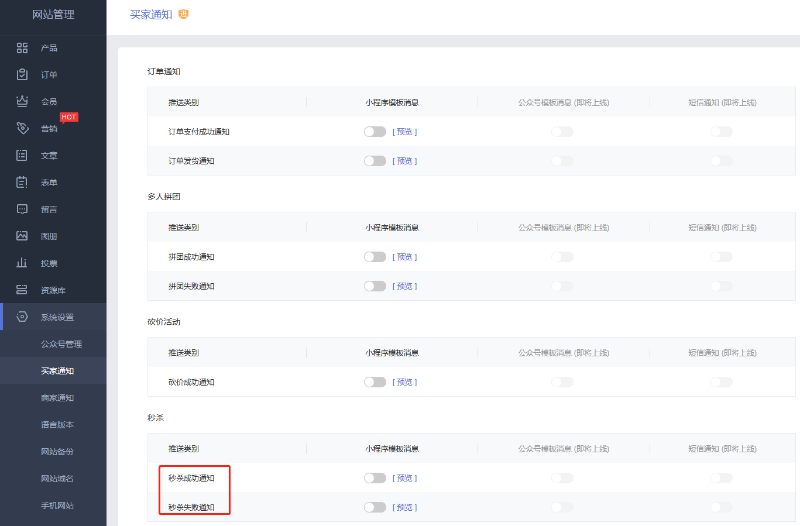
Task: Click the 拼团成功通知 row label
Action: point(191,257)
